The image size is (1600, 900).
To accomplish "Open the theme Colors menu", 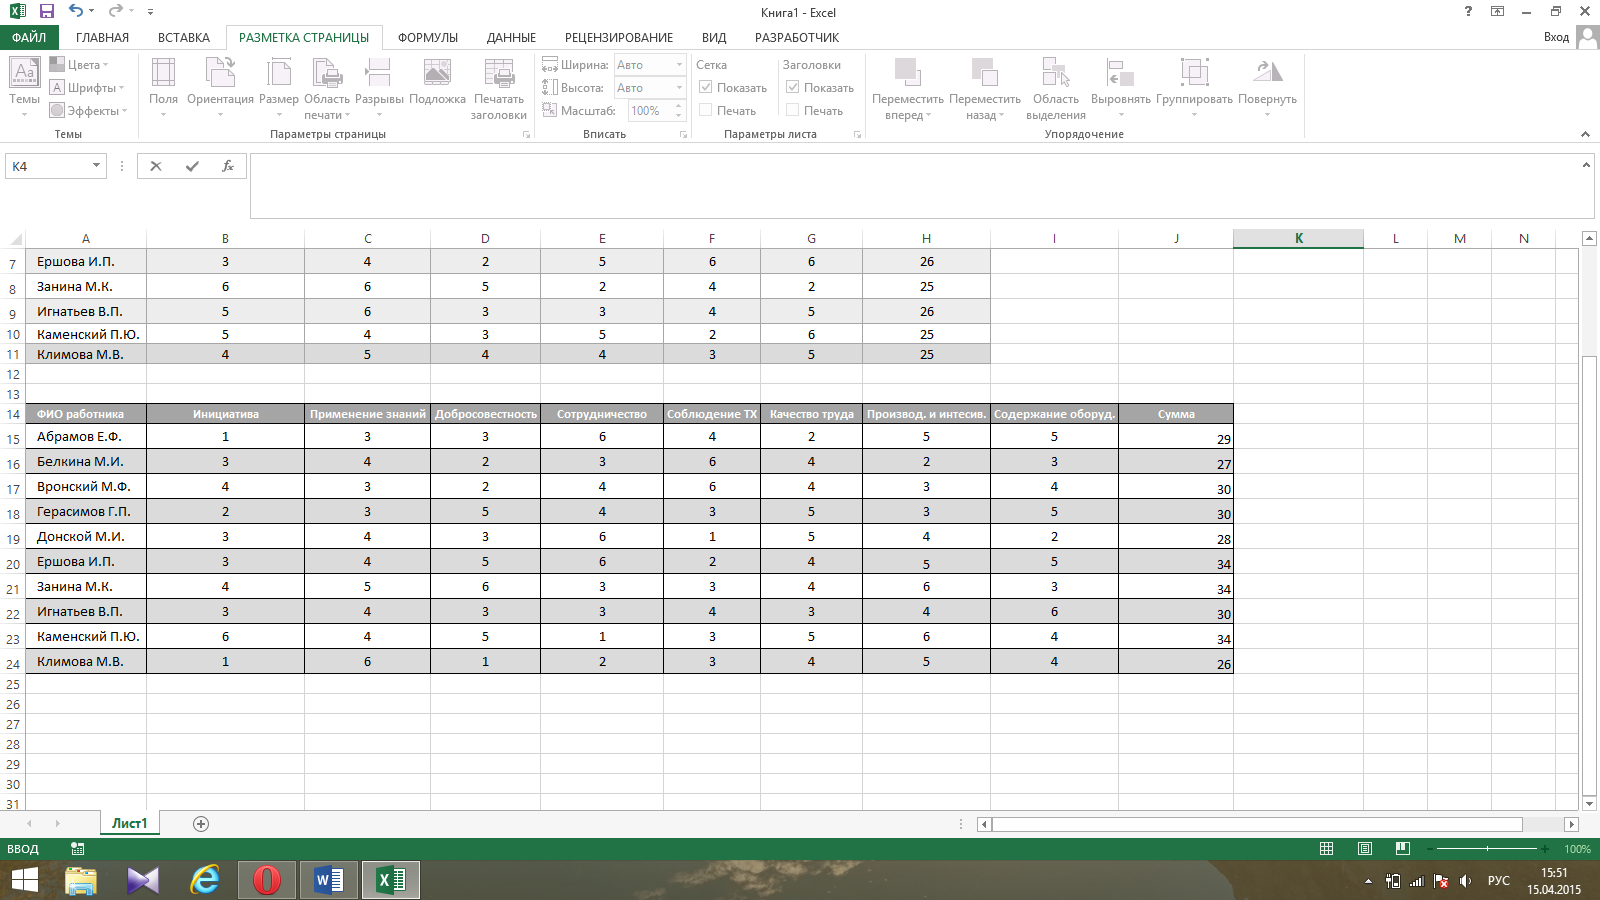I will pos(79,65).
